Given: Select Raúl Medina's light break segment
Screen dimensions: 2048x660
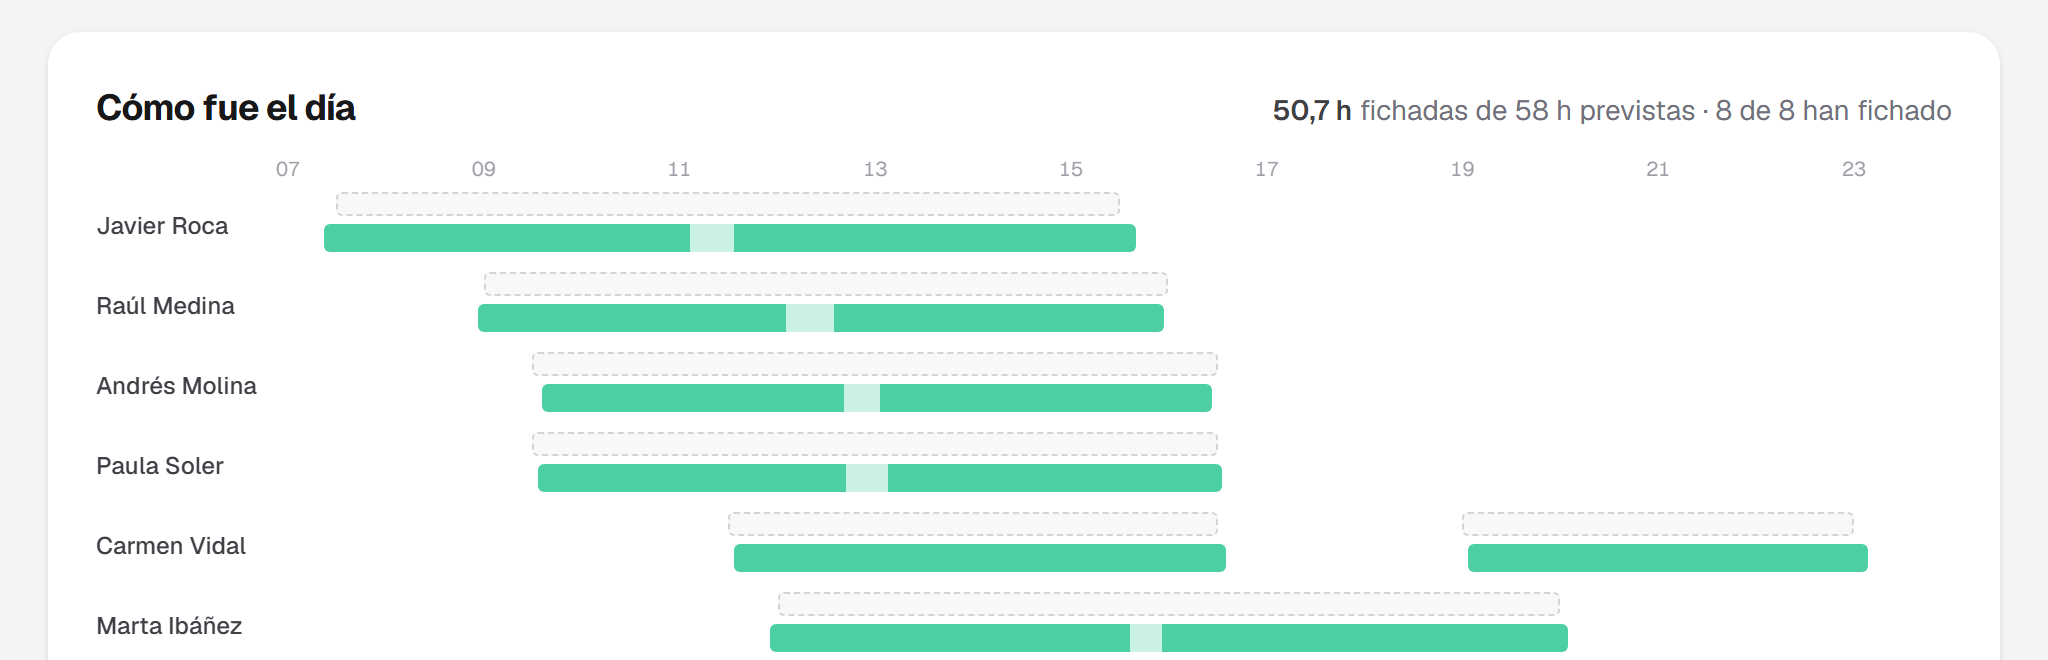Looking at the screenshot, I should tap(810, 318).
